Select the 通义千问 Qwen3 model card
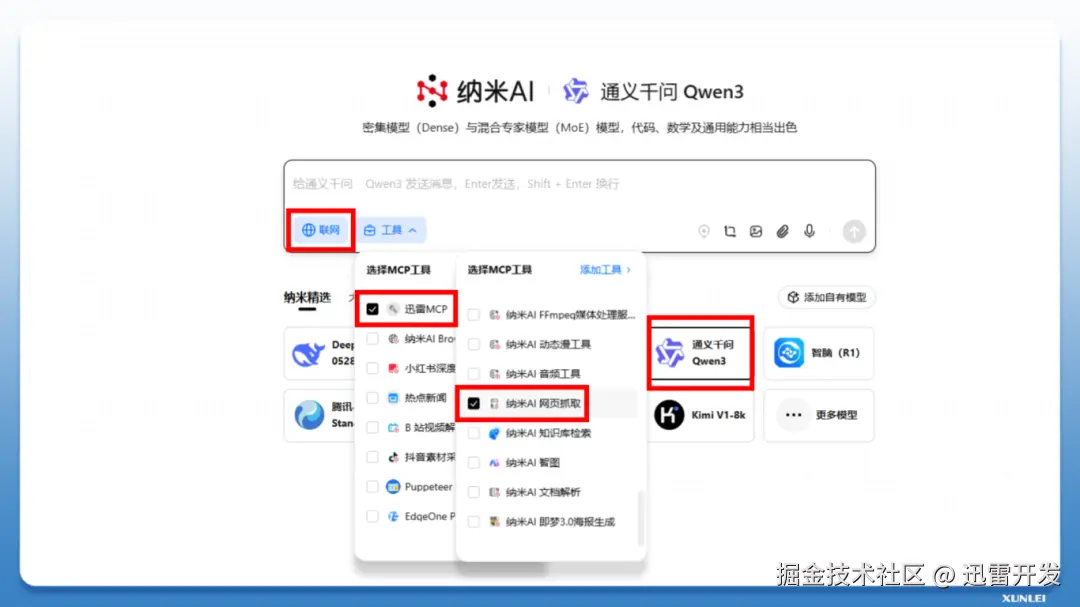This screenshot has height=607, width=1080. (700, 353)
